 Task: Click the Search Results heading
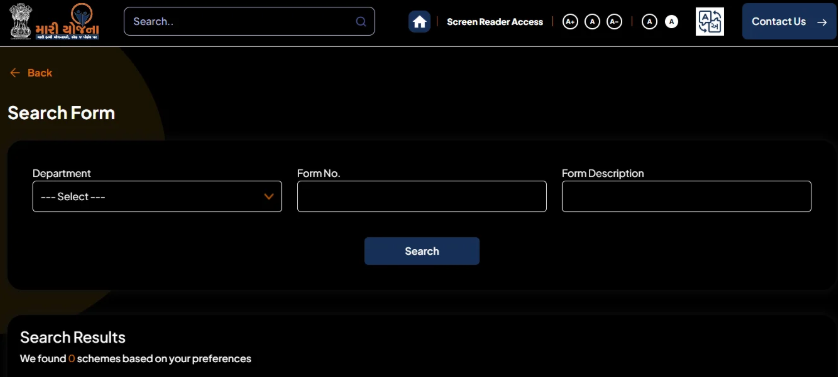[x=73, y=337]
